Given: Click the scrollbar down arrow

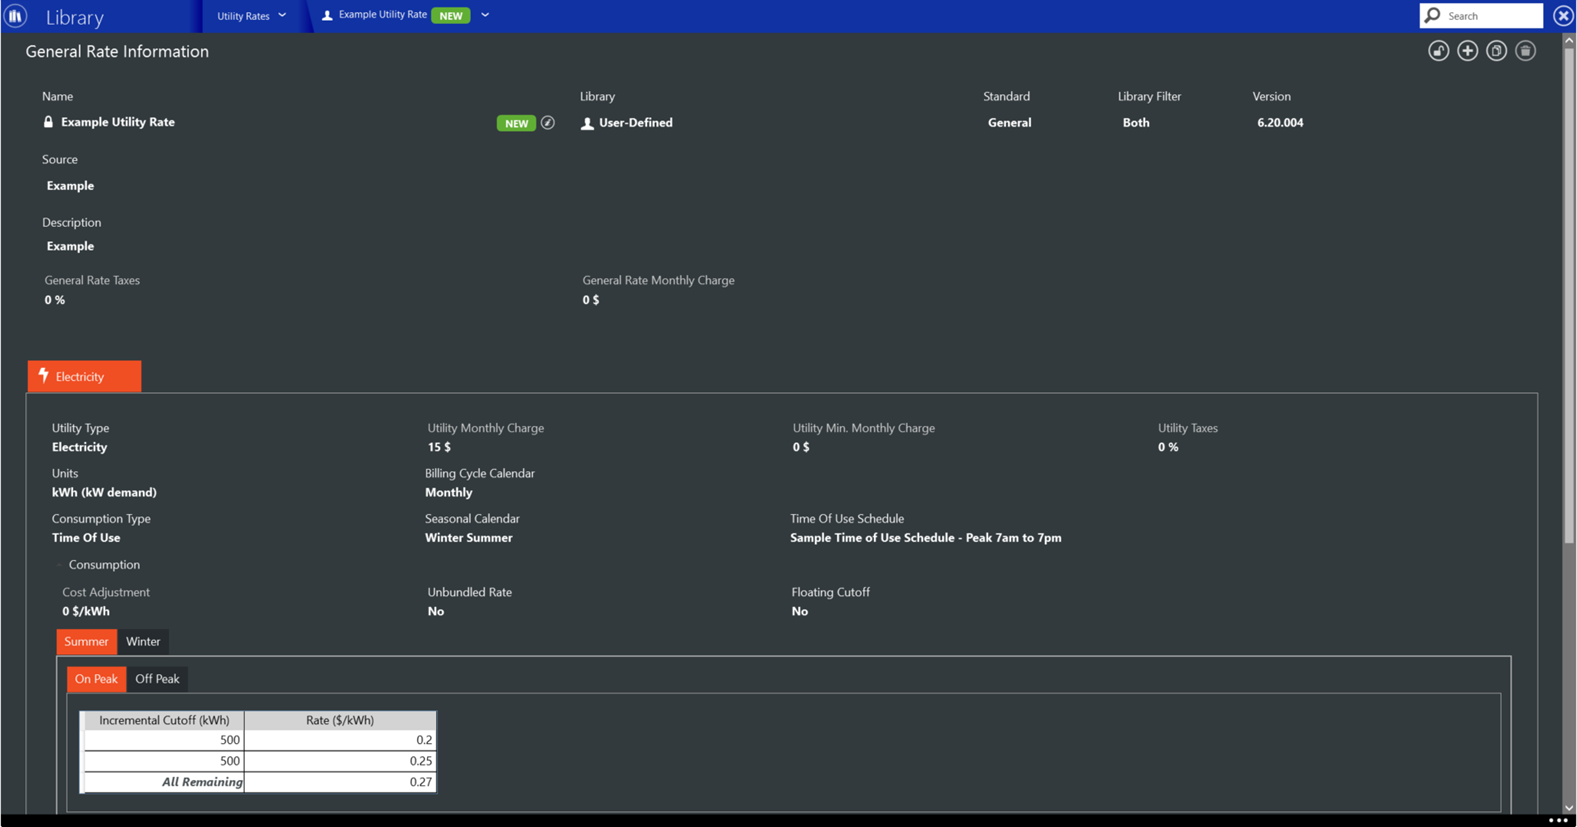Looking at the screenshot, I should pyautogui.click(x=1569, y=807).
